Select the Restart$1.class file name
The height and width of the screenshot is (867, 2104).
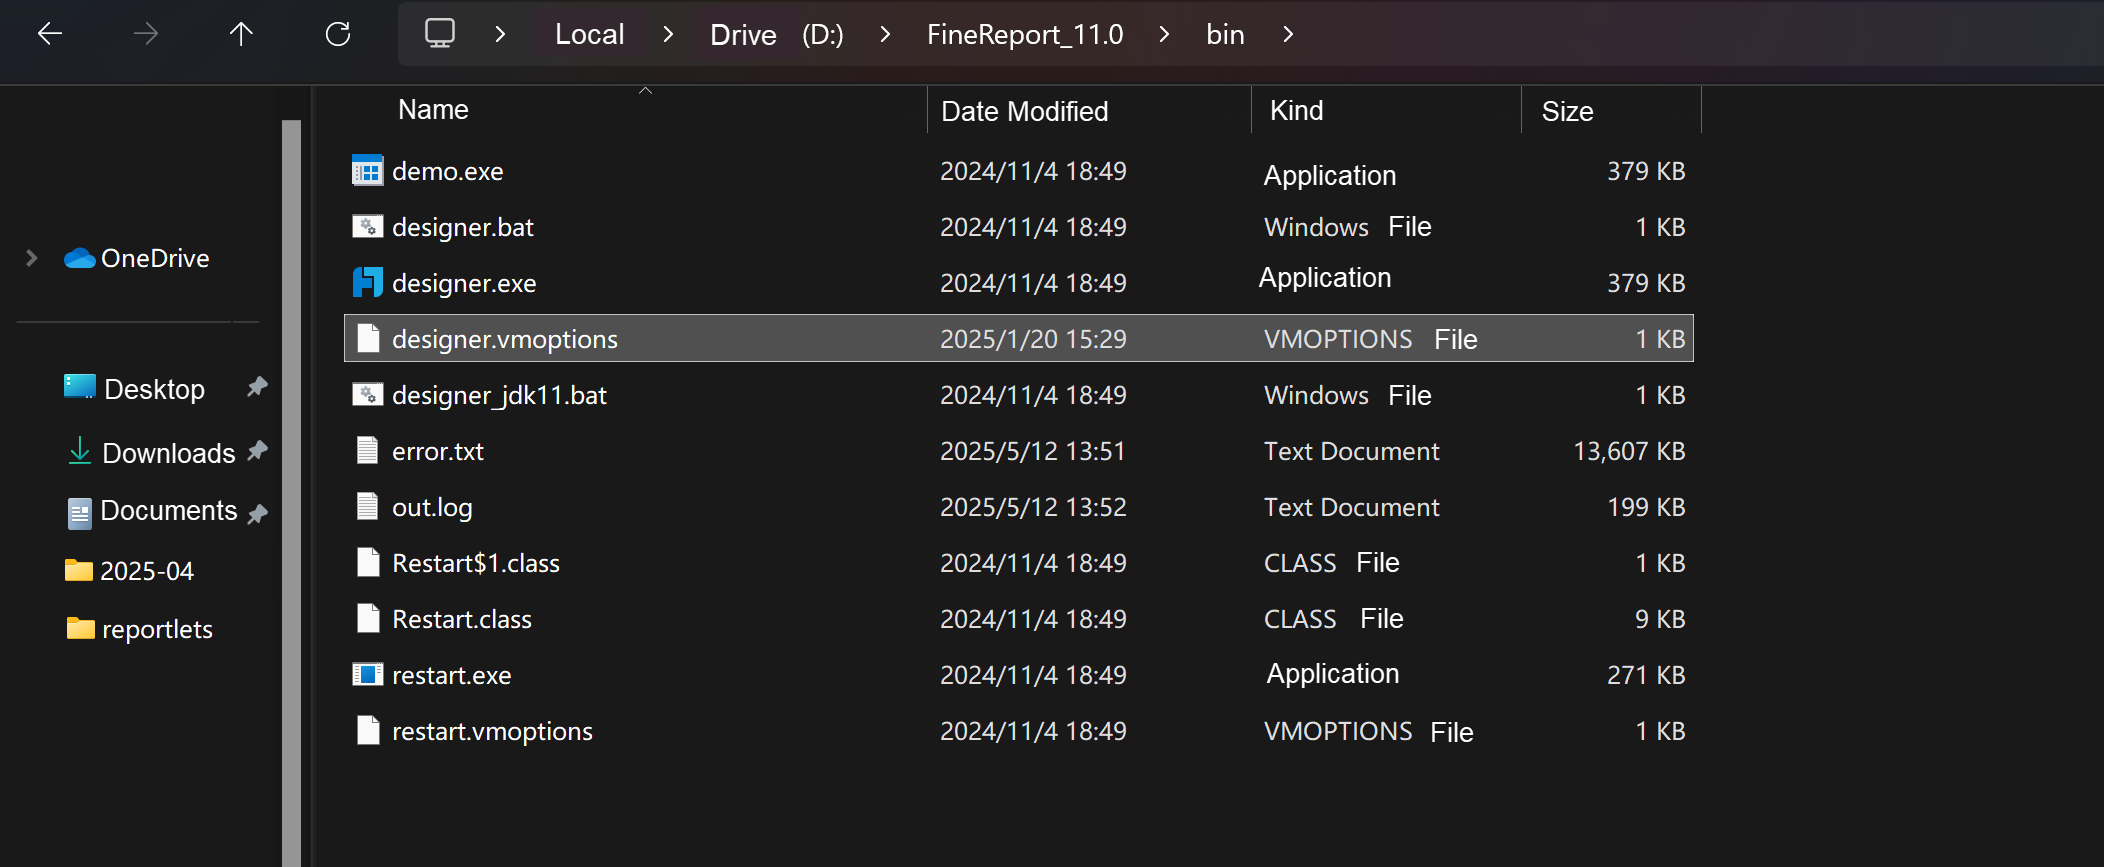pos(476,563)
